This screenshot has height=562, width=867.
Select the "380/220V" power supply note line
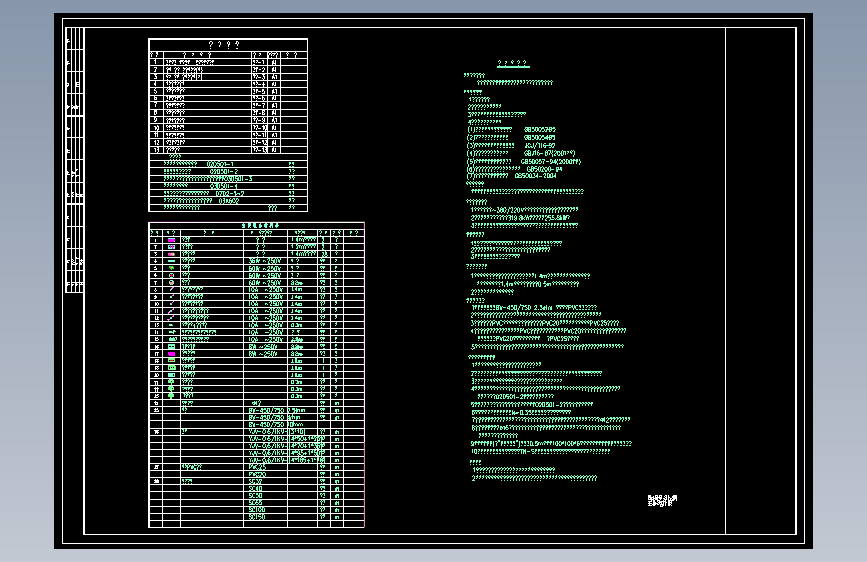(524, 210)
